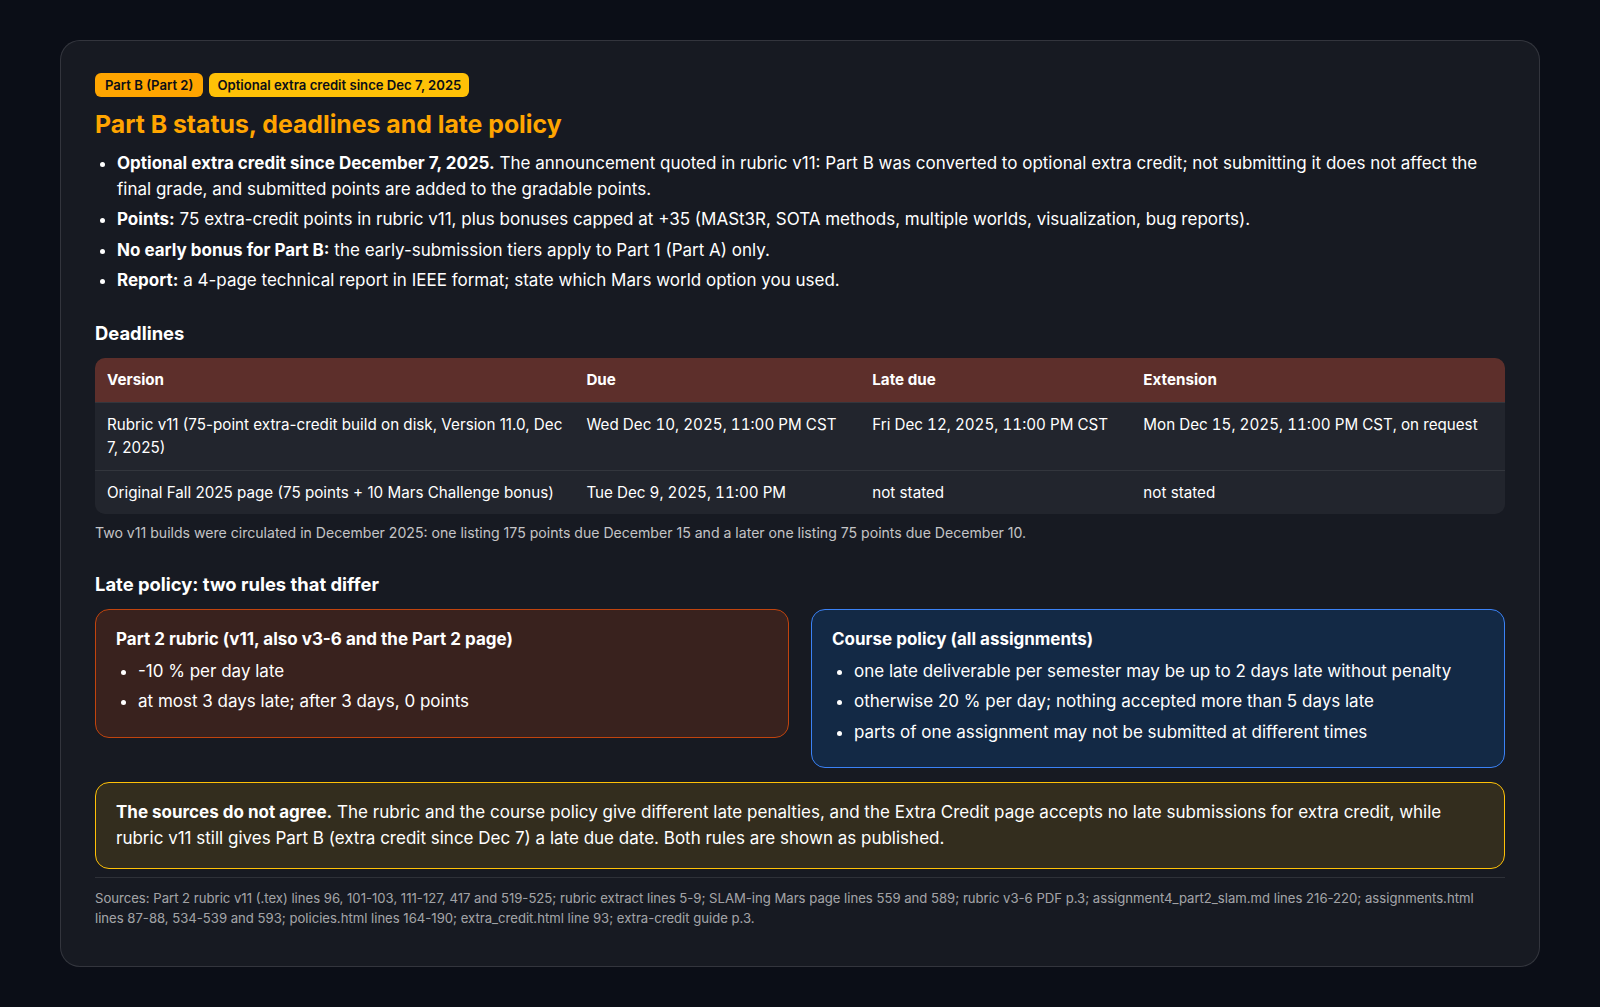Click the '-10 % per day late' bullet
The image size is (1600, 1007).
coord(211,671)
